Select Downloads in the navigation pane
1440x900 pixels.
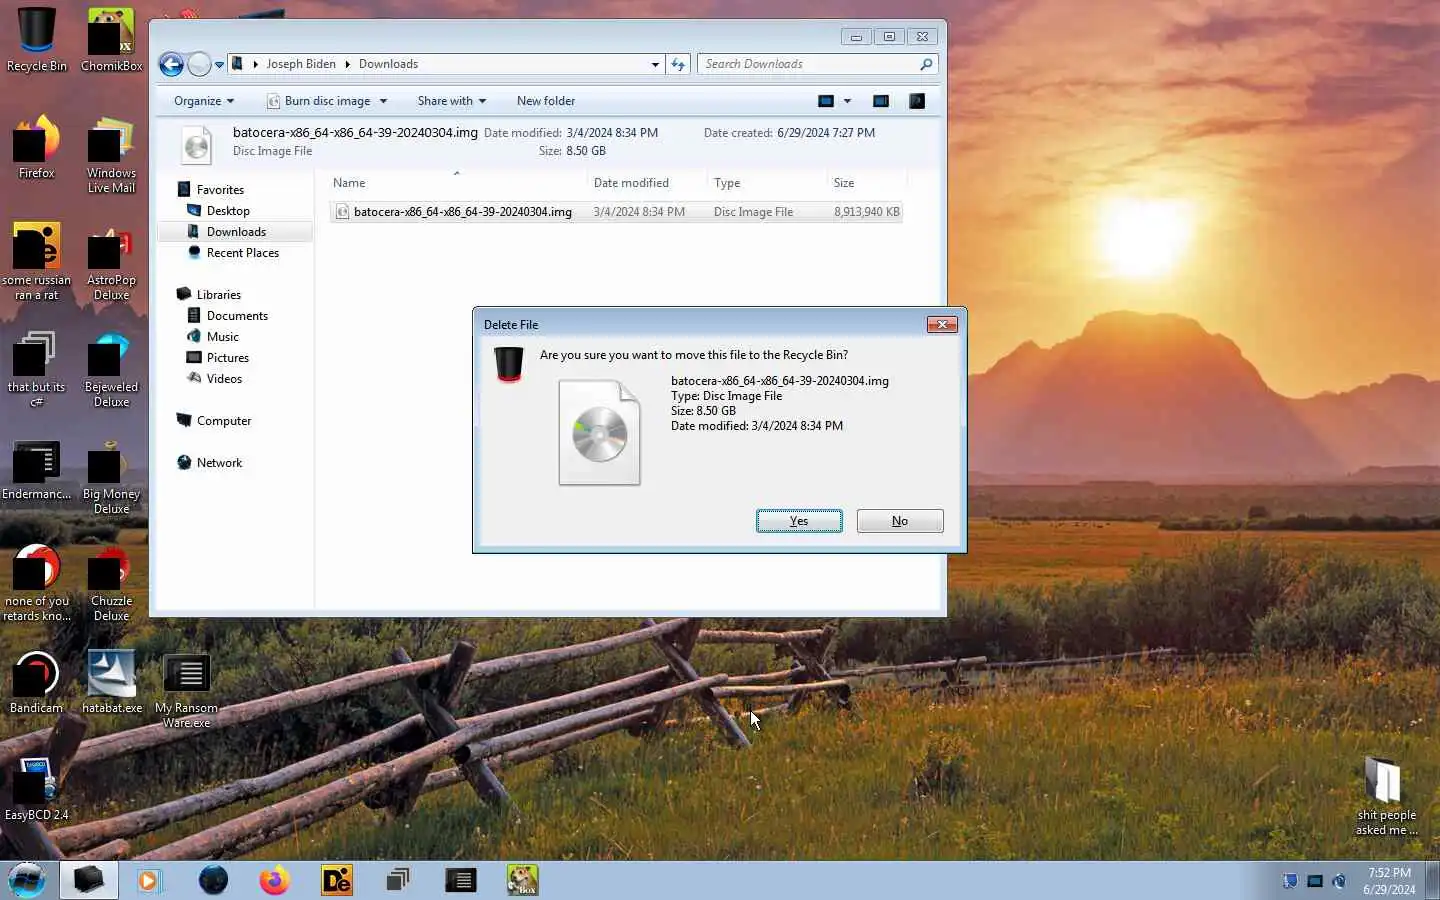click(236, 232)
